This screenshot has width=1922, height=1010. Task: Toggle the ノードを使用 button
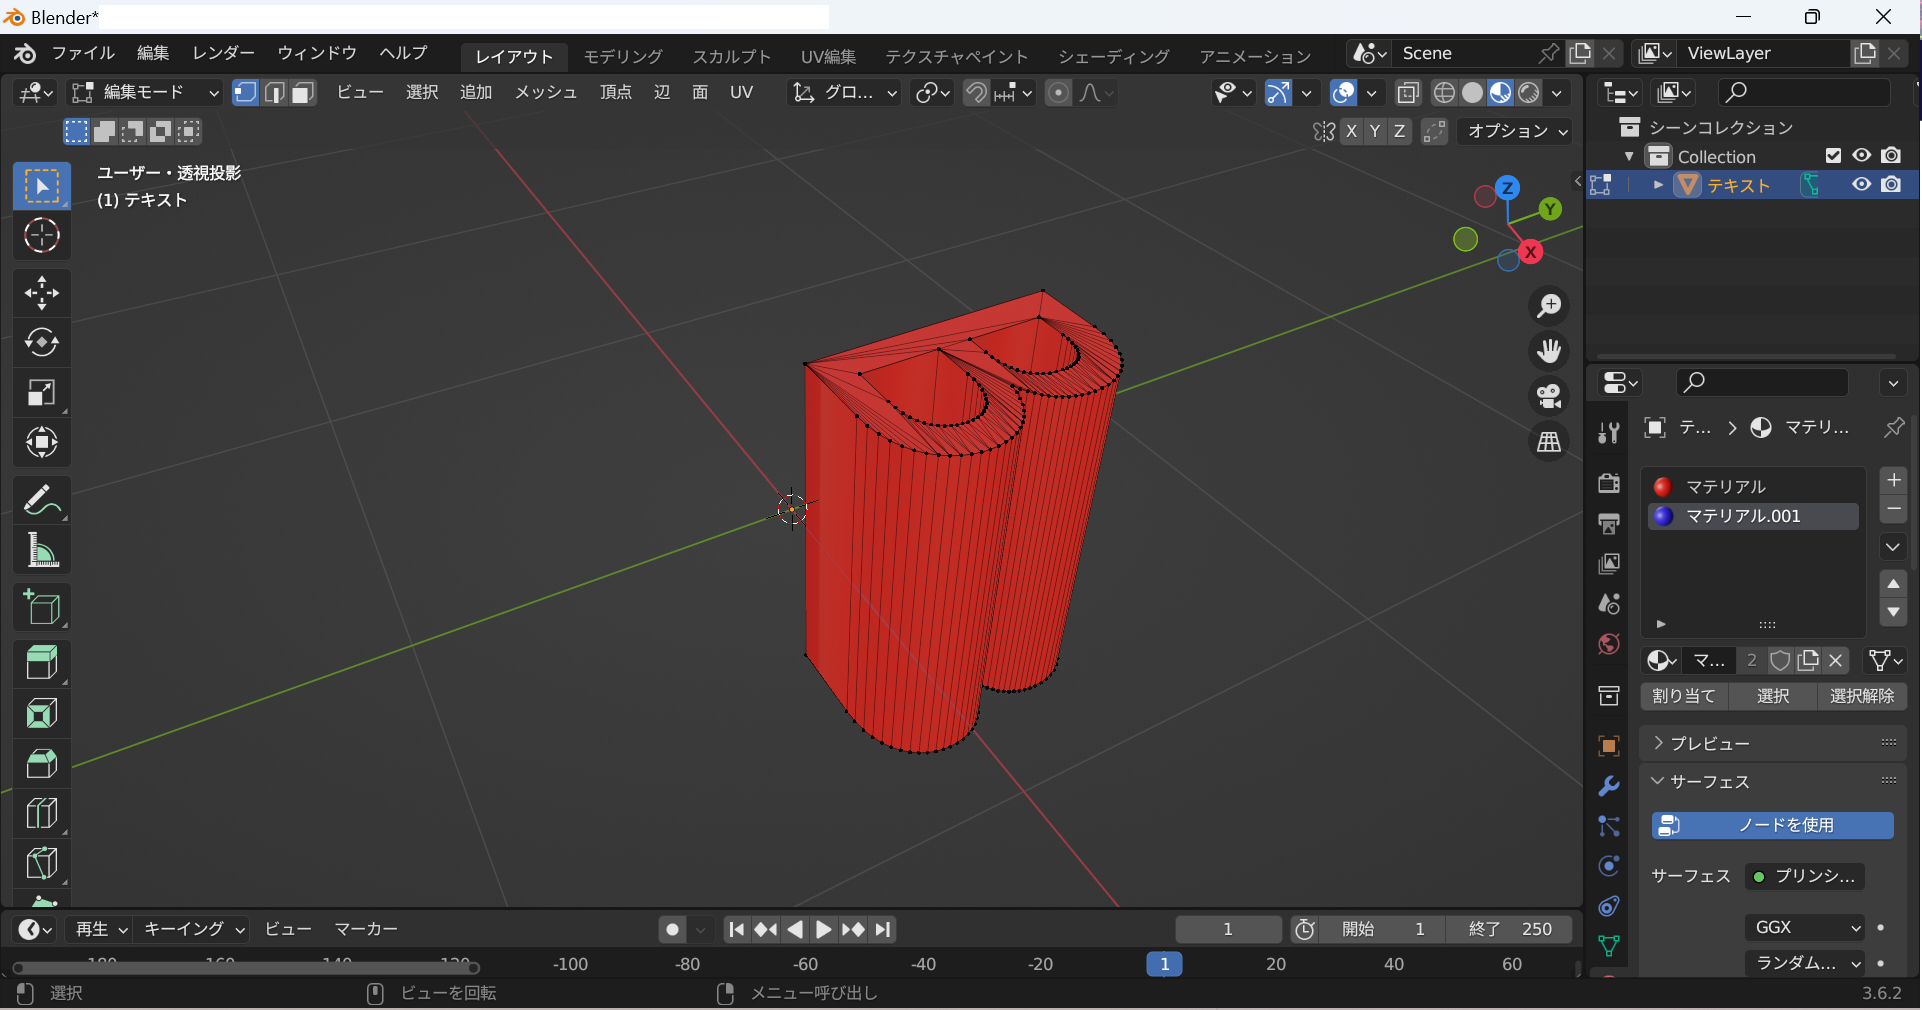(1772, 825)
